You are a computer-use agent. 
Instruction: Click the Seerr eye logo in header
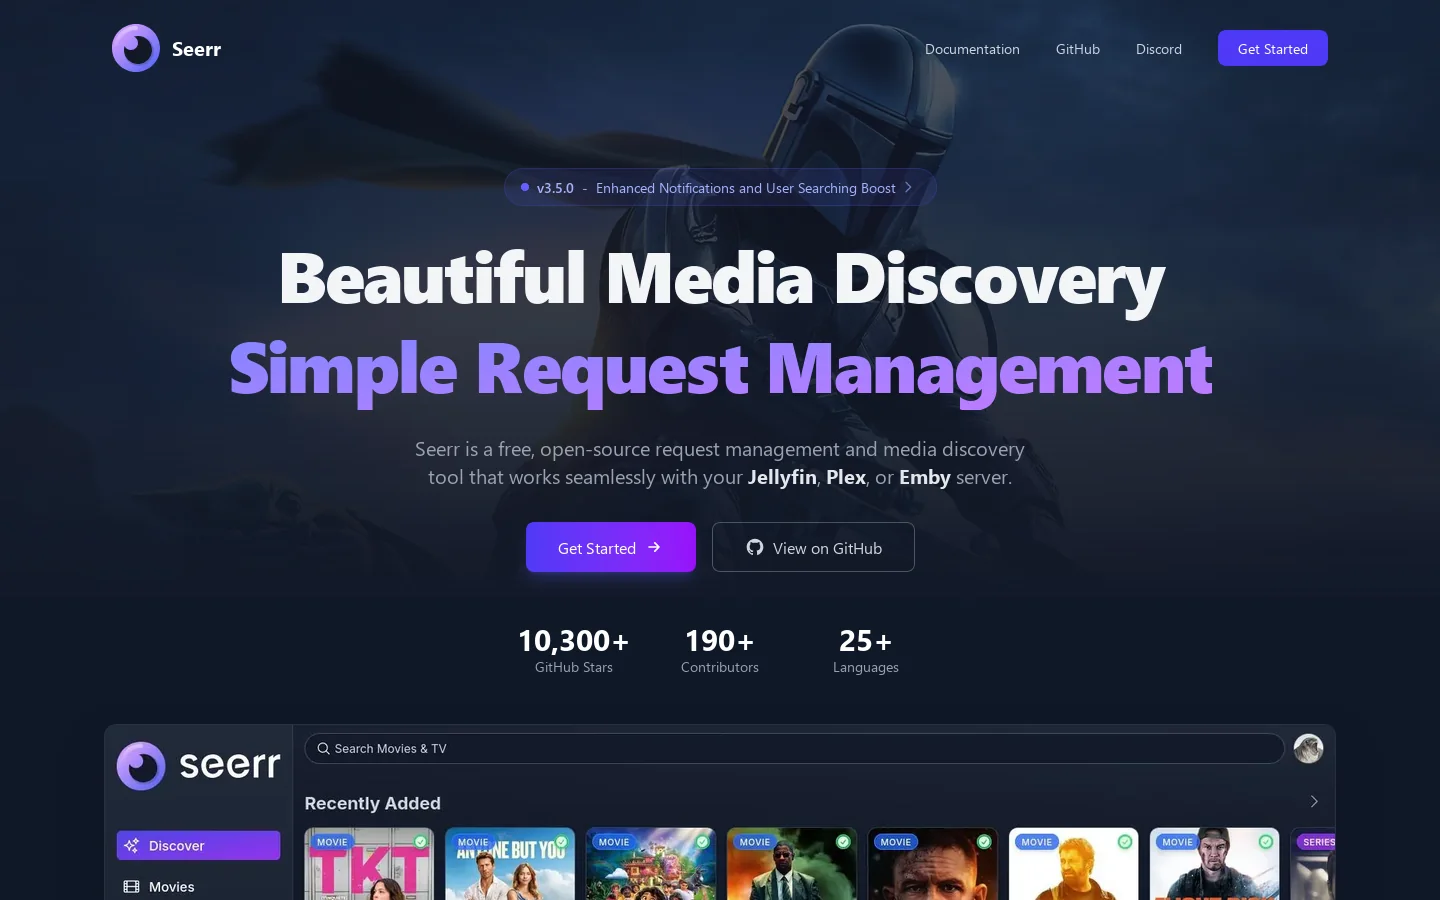coord(136,48)
